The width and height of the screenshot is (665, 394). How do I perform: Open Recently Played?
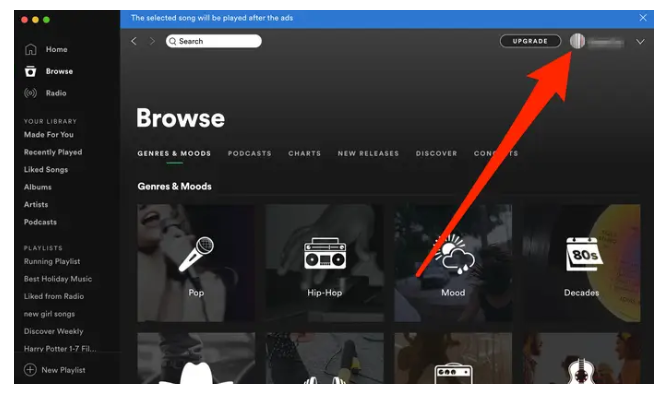click(53, 152)
